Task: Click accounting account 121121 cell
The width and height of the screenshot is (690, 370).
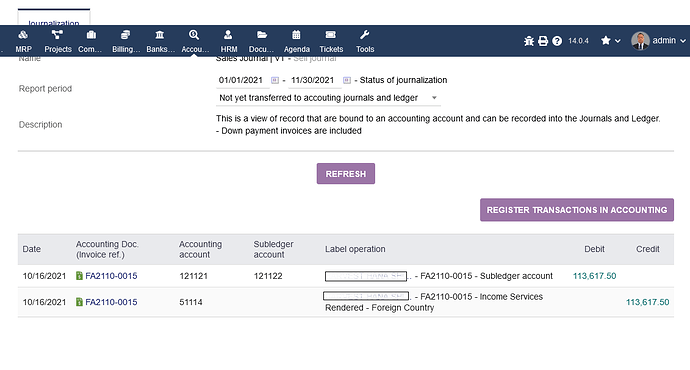Action: tap(194, 276)
